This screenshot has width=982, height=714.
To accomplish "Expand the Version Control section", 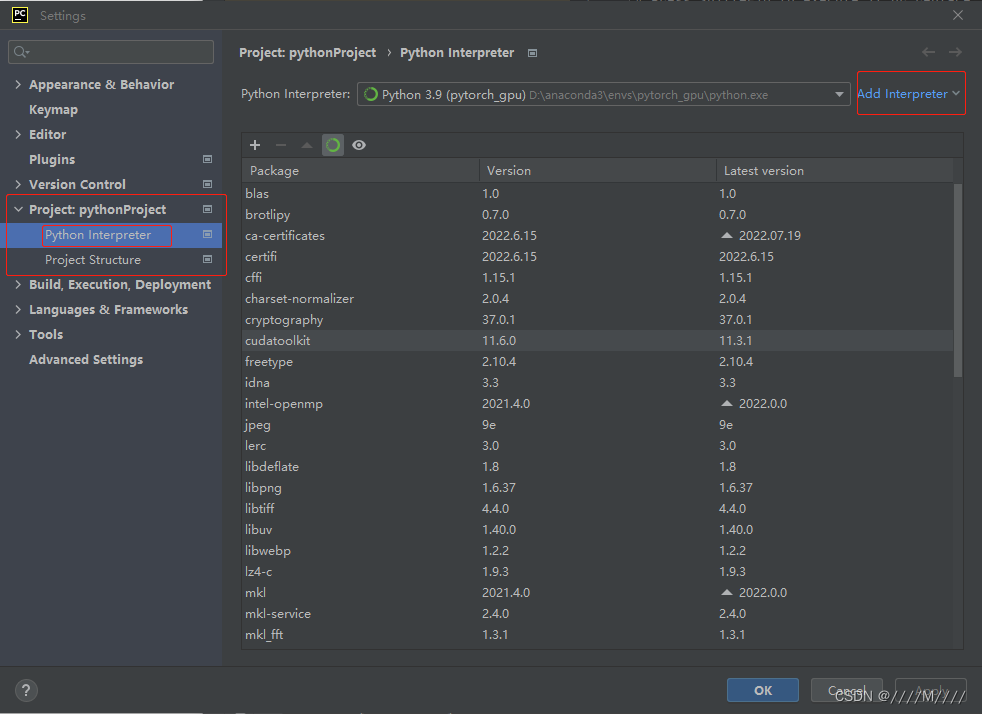I will point(18,184).
